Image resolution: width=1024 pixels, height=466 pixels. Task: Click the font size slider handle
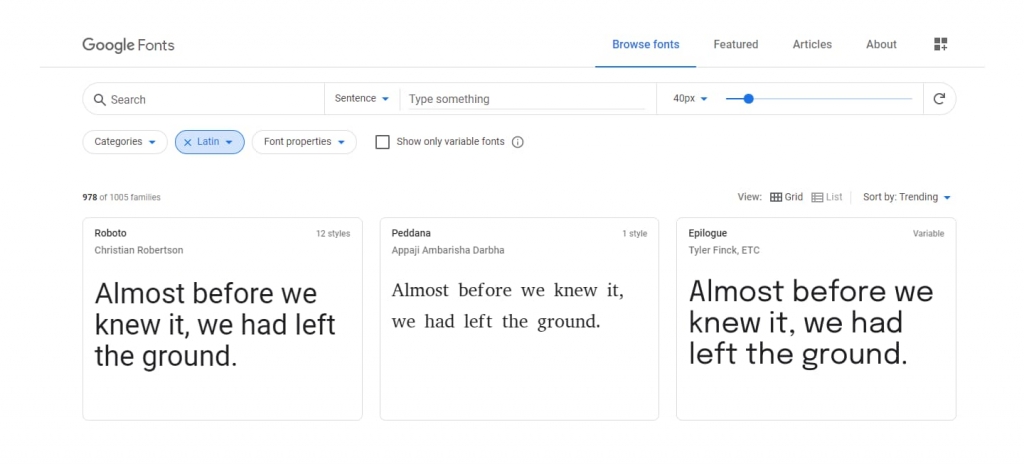click(x=748, y=99)
